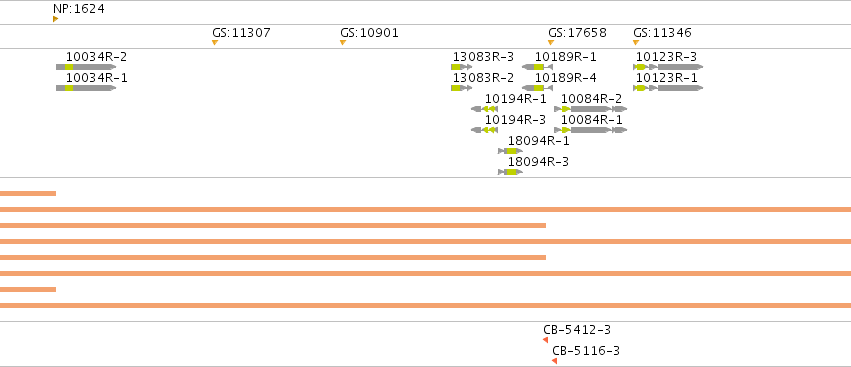Click the GS:17658 triangle marker
The height and width of the screenshot is (367, 851).
[551, 42]
